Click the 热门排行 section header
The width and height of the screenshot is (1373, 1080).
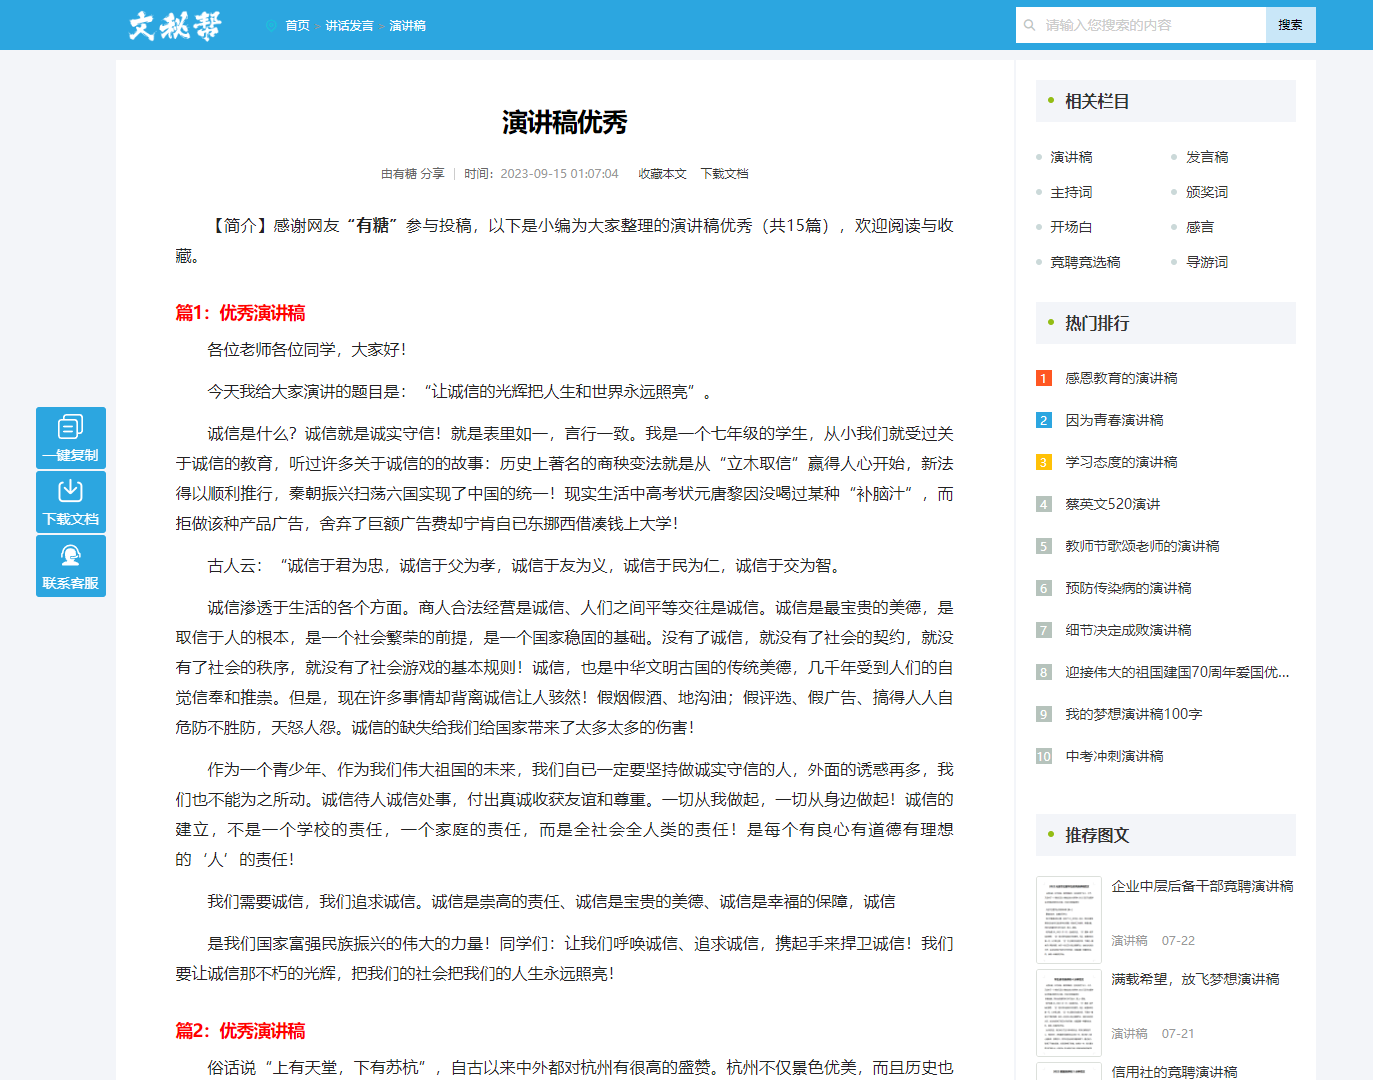point(1166,323)
